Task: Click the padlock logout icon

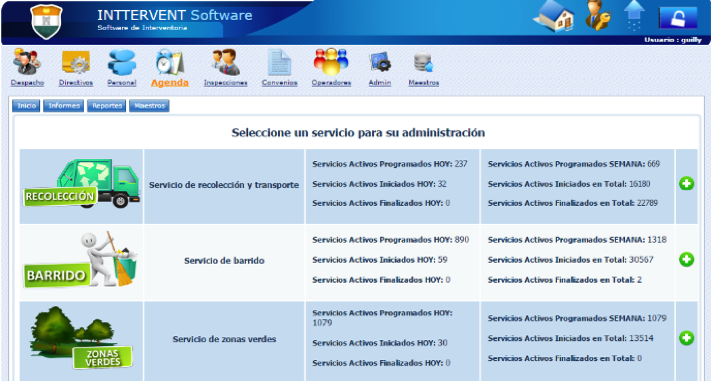Action: 678,18
